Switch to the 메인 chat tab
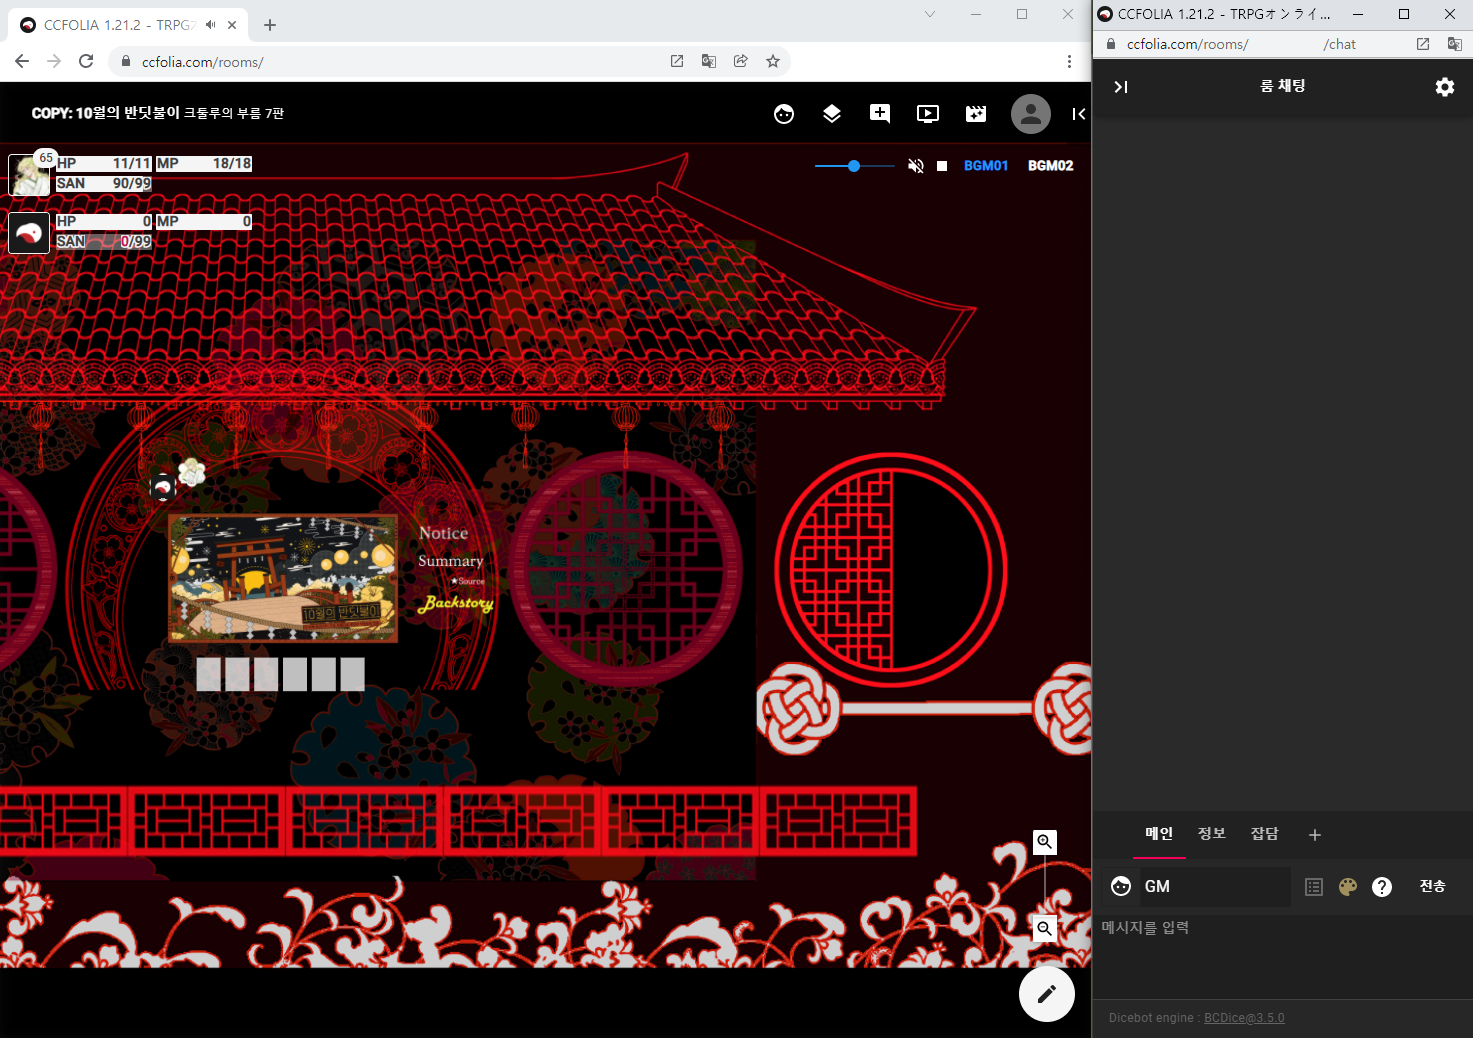 click(1159, 834)
